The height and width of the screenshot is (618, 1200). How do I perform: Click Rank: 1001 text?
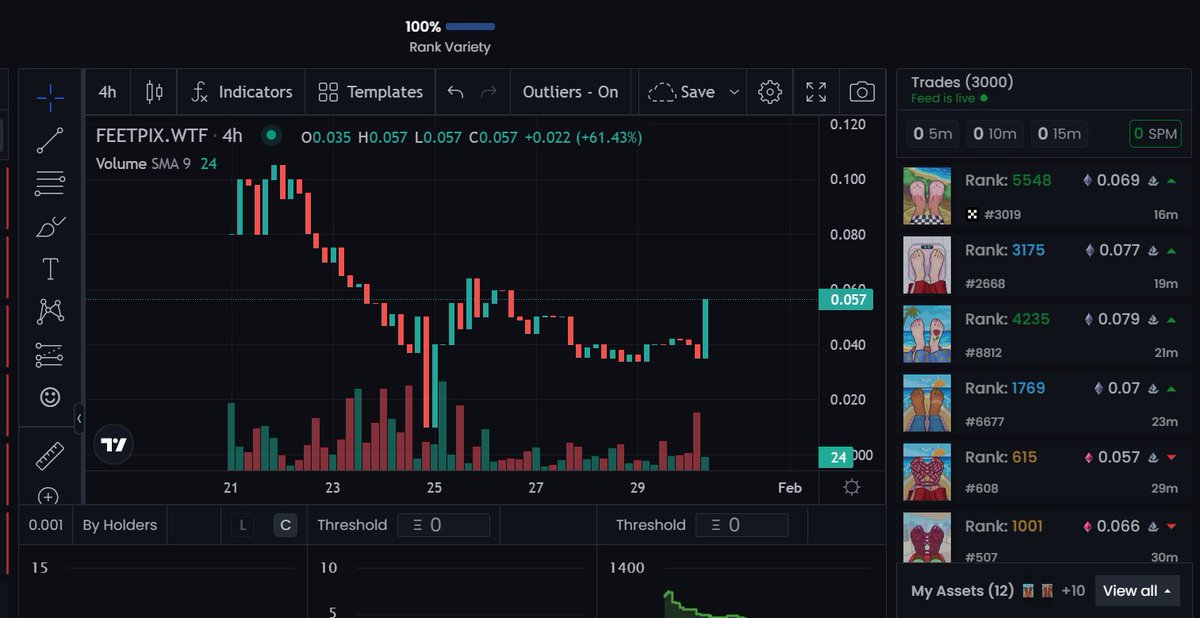pos(1004,526)
